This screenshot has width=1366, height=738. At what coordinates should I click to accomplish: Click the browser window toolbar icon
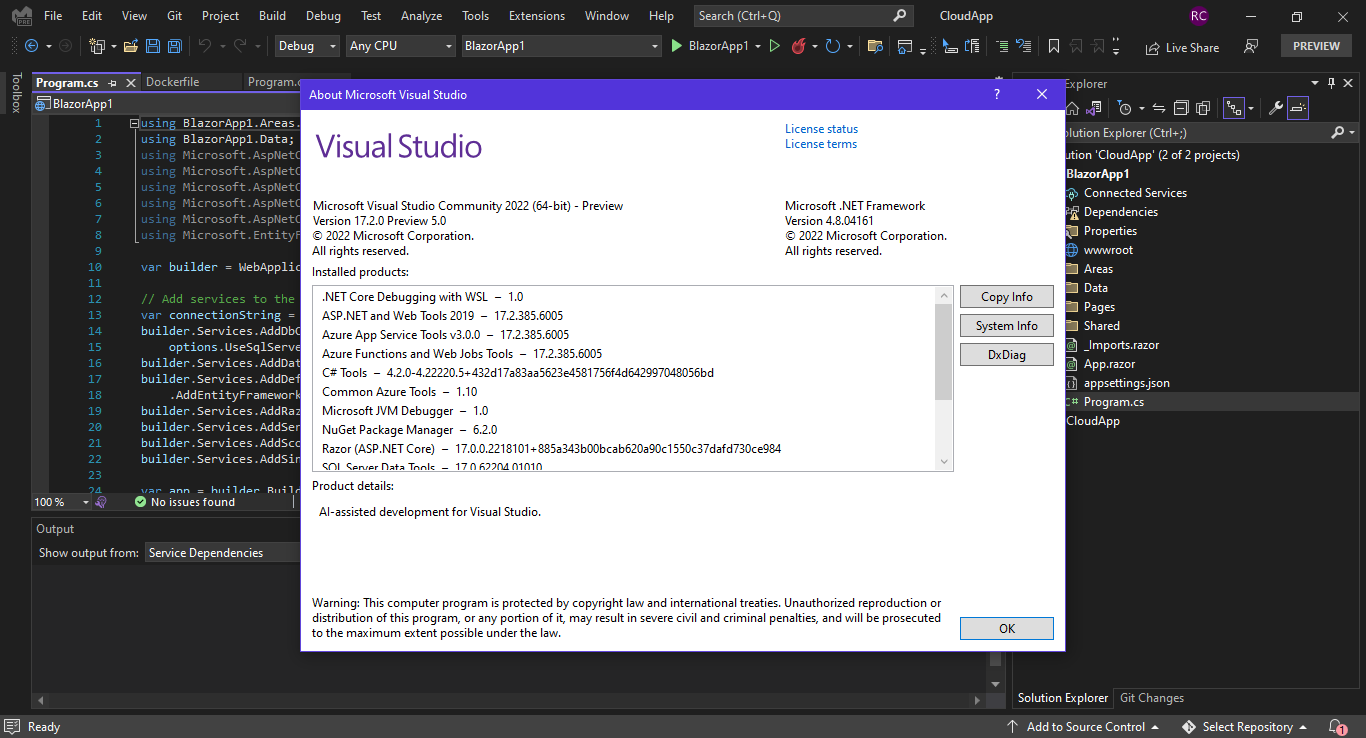coord(904,46)
